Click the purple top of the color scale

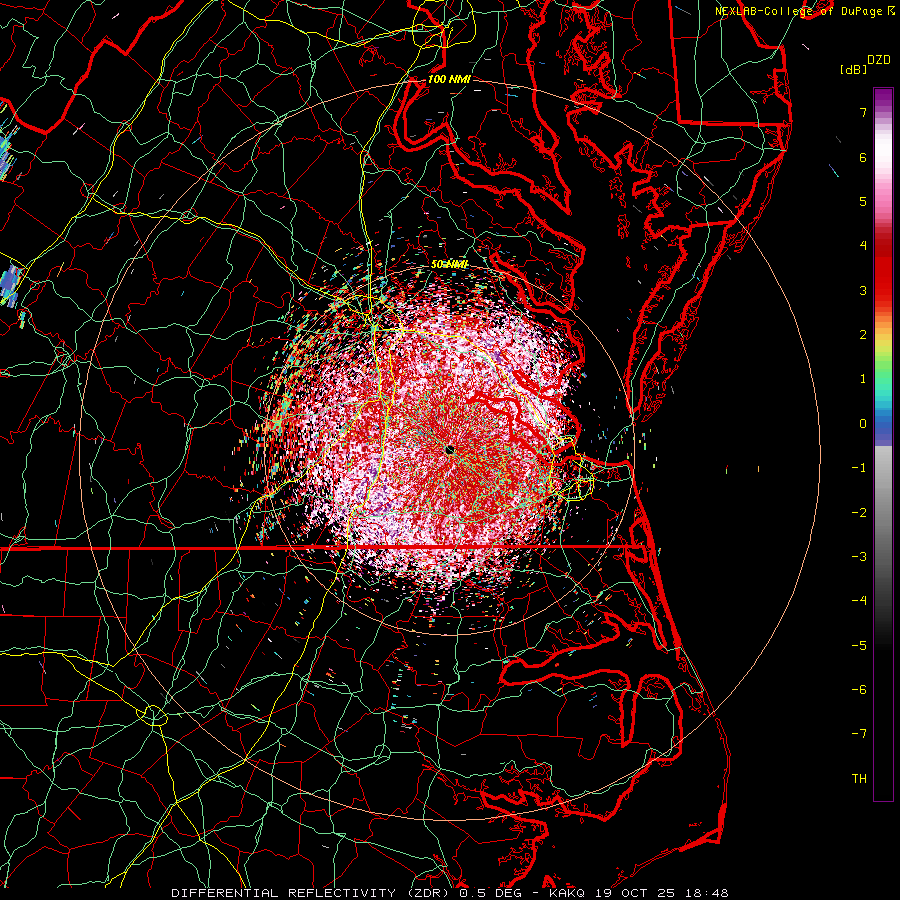tap(883, 98)
